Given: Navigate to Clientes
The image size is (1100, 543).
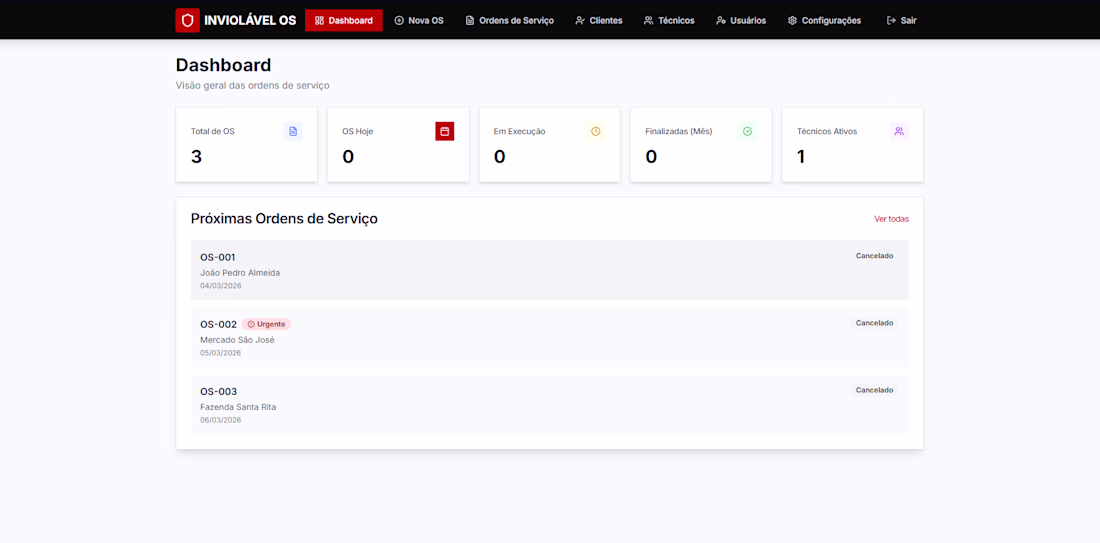Looking at the screenshot, I should [x=599, y=20].
